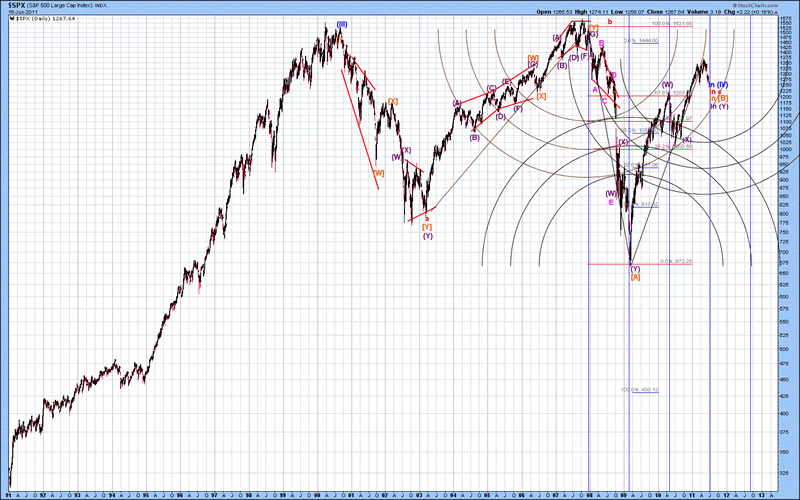Click the blue (III) wave label at 2000 peak
This screenshot has height=500, width=800.
tap(342, 24)
